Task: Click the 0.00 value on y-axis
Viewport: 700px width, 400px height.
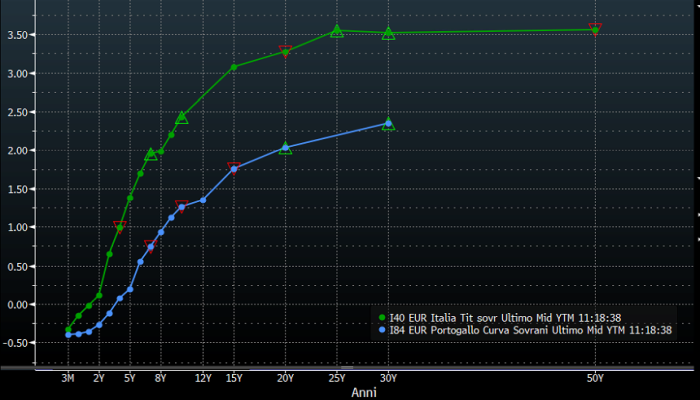Action: tap(18, 304)
